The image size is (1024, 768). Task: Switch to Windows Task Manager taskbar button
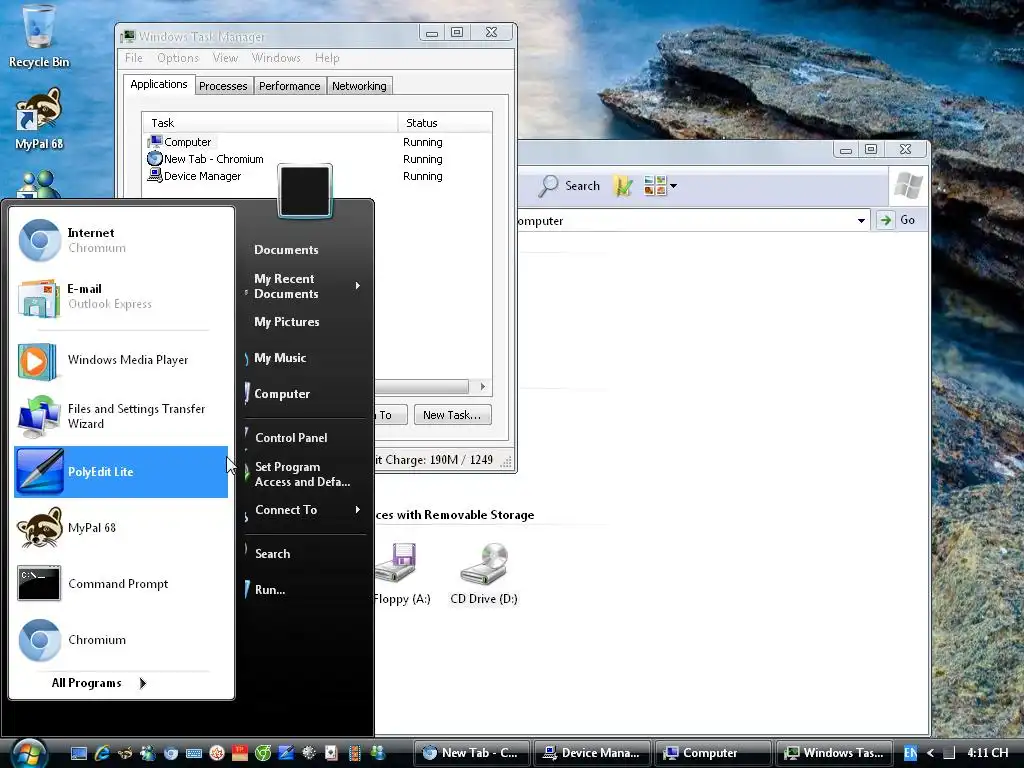point(833,753)
